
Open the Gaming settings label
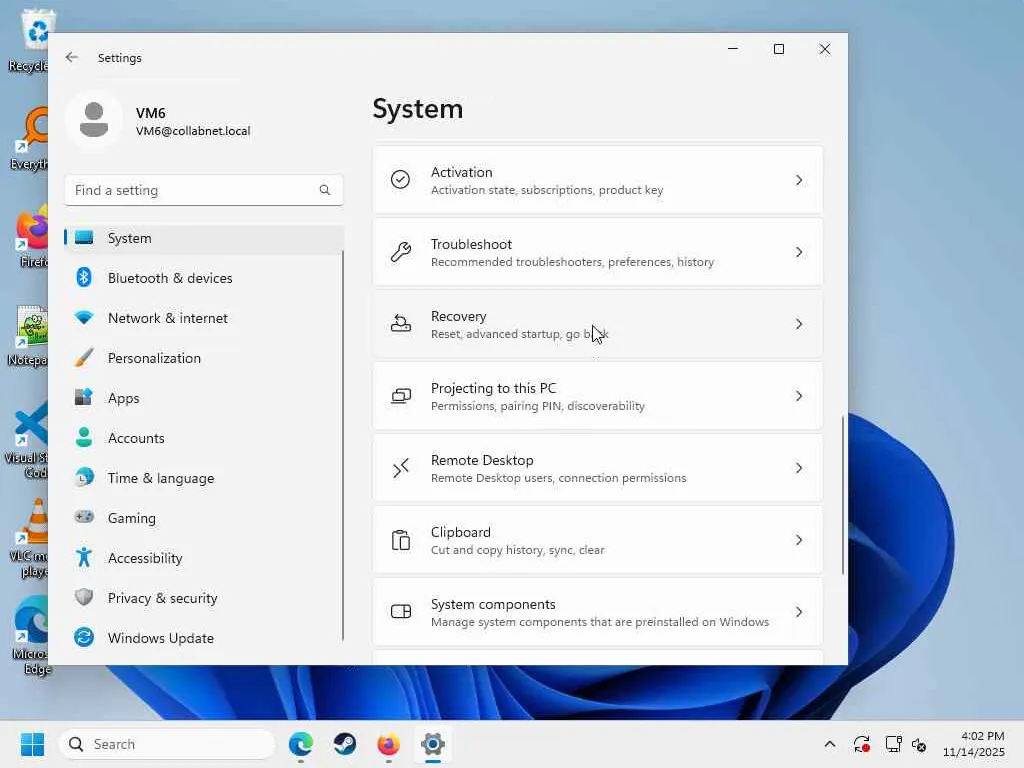tap(131, 518)
